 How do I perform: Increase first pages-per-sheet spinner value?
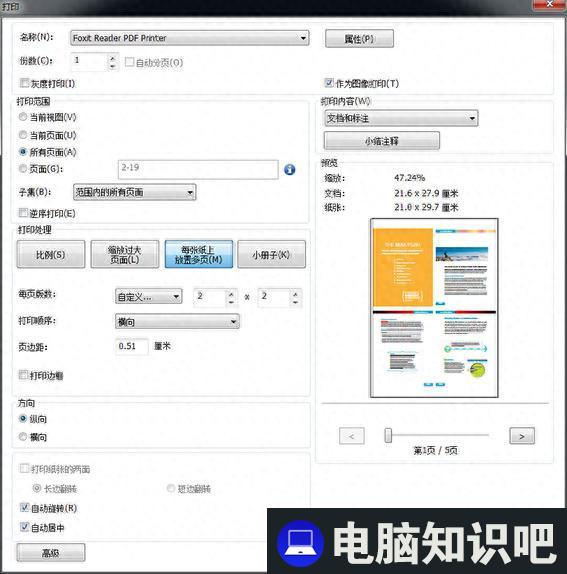click(x=231, y=294)
